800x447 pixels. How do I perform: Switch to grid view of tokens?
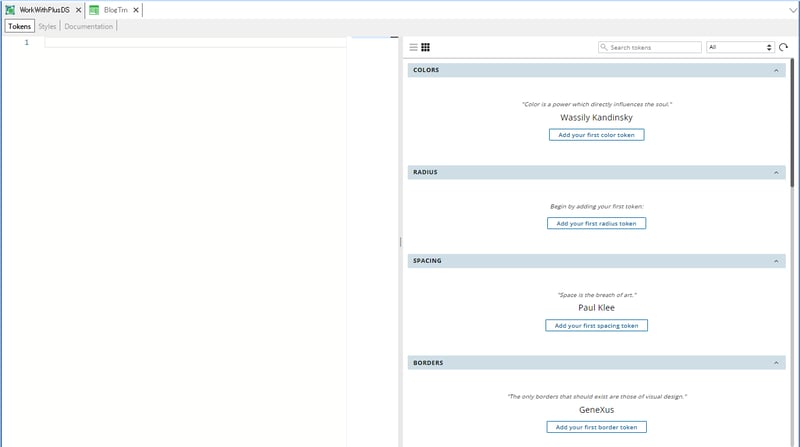coord(426,47)
